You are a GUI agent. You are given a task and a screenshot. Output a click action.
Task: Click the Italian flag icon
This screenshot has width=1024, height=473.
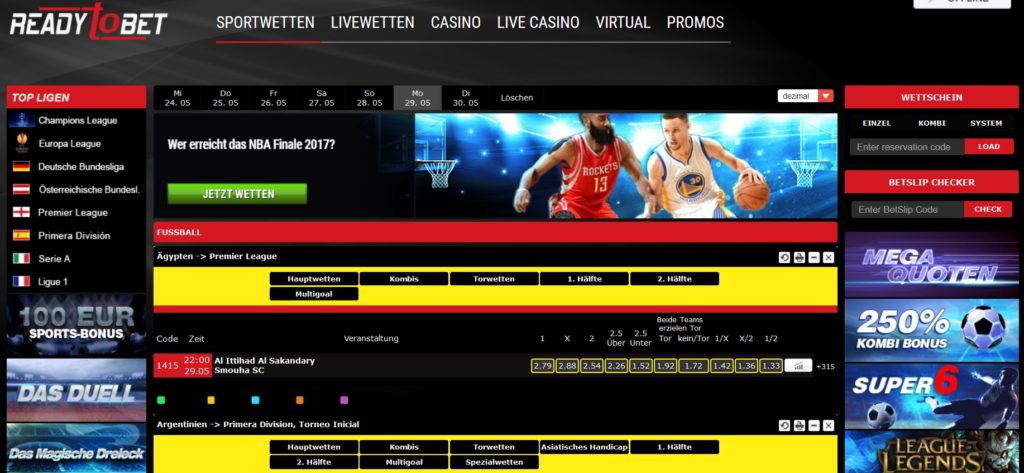coord(22,258)
